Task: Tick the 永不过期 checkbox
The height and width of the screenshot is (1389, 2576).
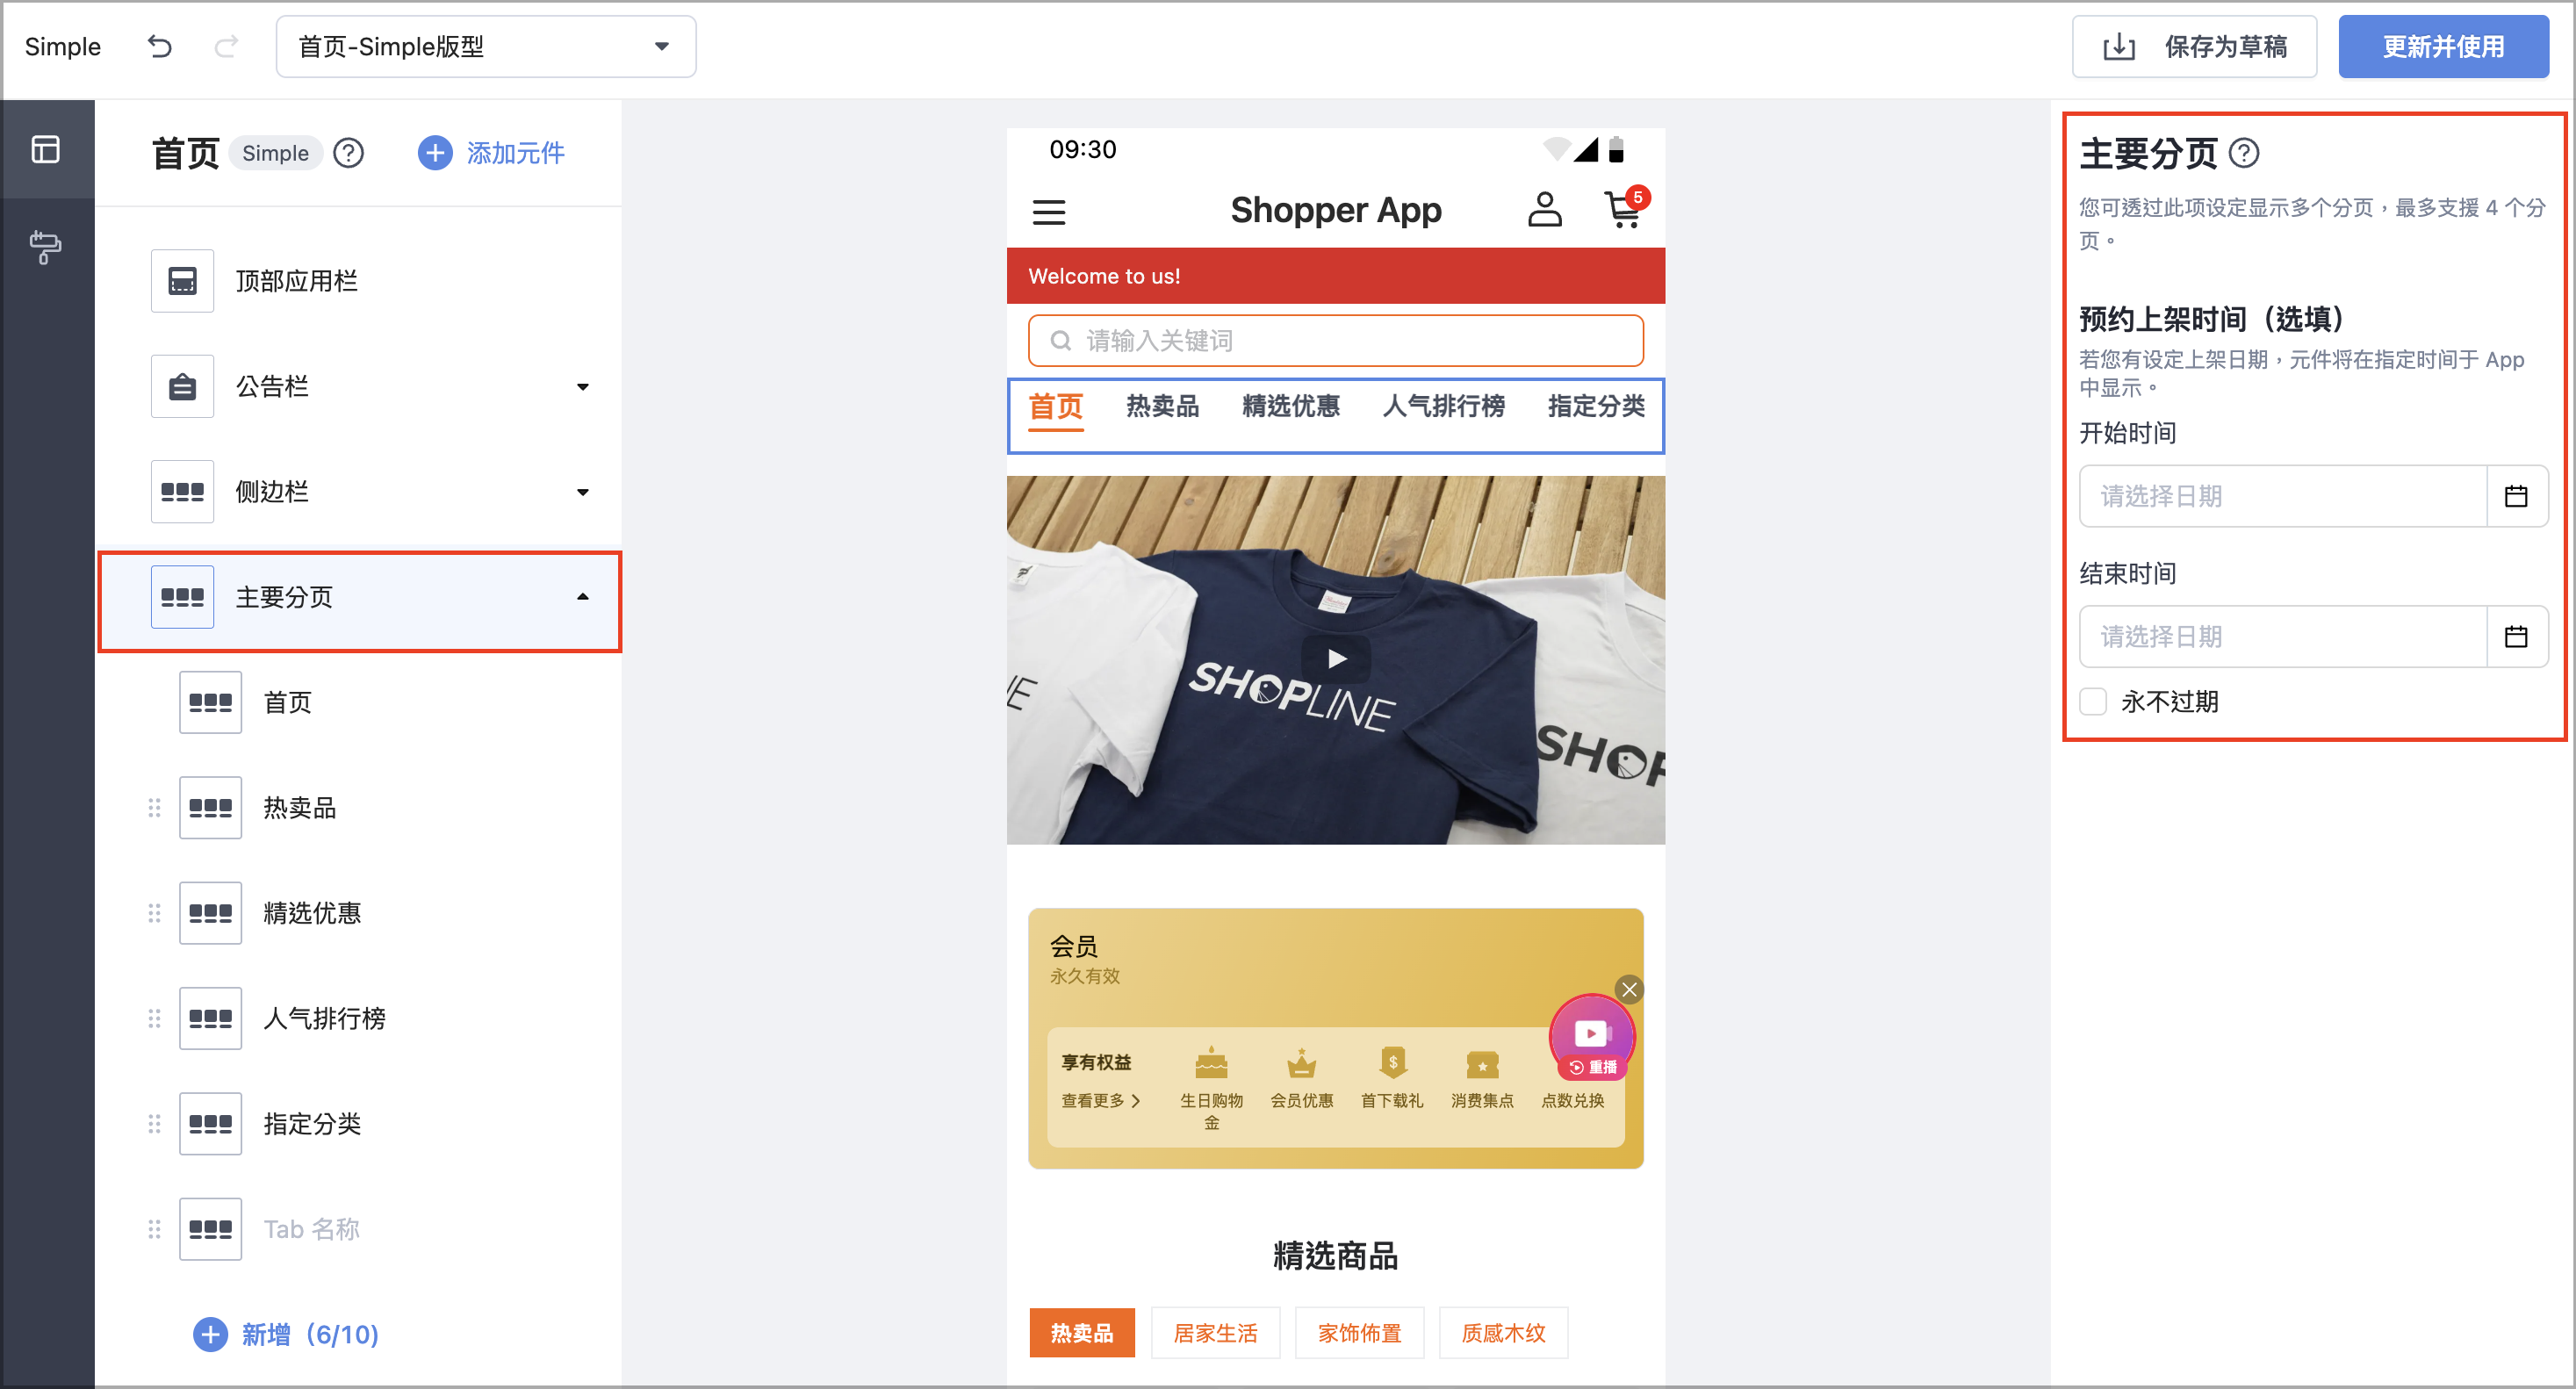Action: (x=2093, y=702)
